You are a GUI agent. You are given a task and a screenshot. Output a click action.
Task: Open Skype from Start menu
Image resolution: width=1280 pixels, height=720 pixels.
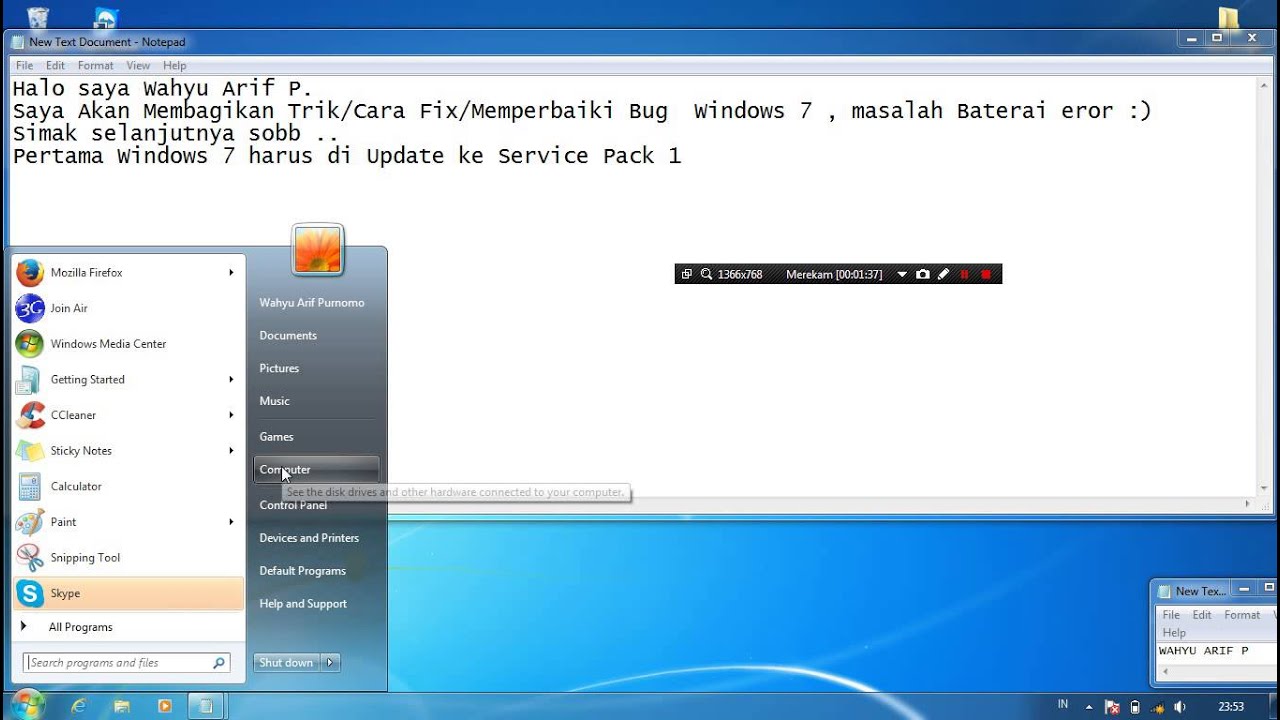[x=128, y=593]
